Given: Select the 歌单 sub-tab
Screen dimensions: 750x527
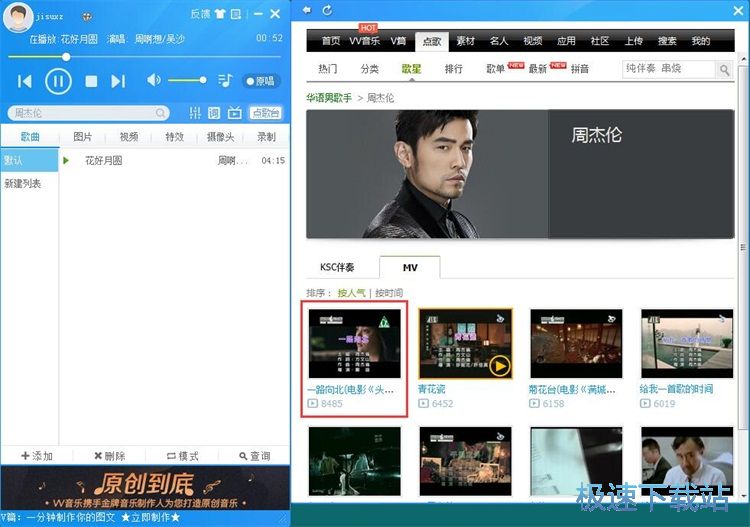Looking at the screenshot, I should coord(496,69).
